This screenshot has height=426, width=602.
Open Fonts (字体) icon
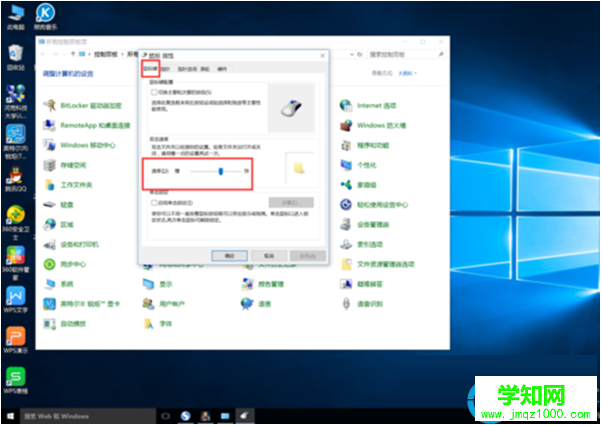pos(148,324)
